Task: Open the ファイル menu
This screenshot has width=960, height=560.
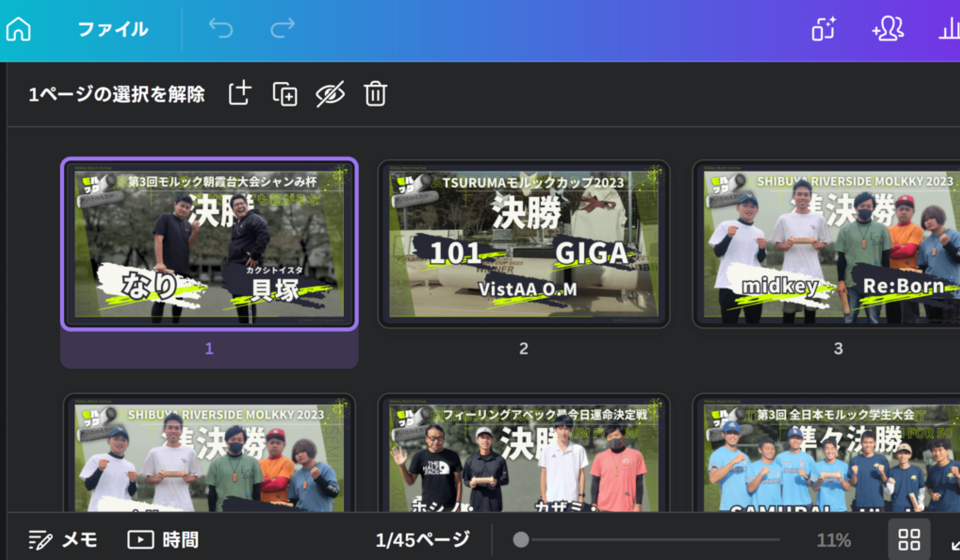Action: click(x=113, y=29)
